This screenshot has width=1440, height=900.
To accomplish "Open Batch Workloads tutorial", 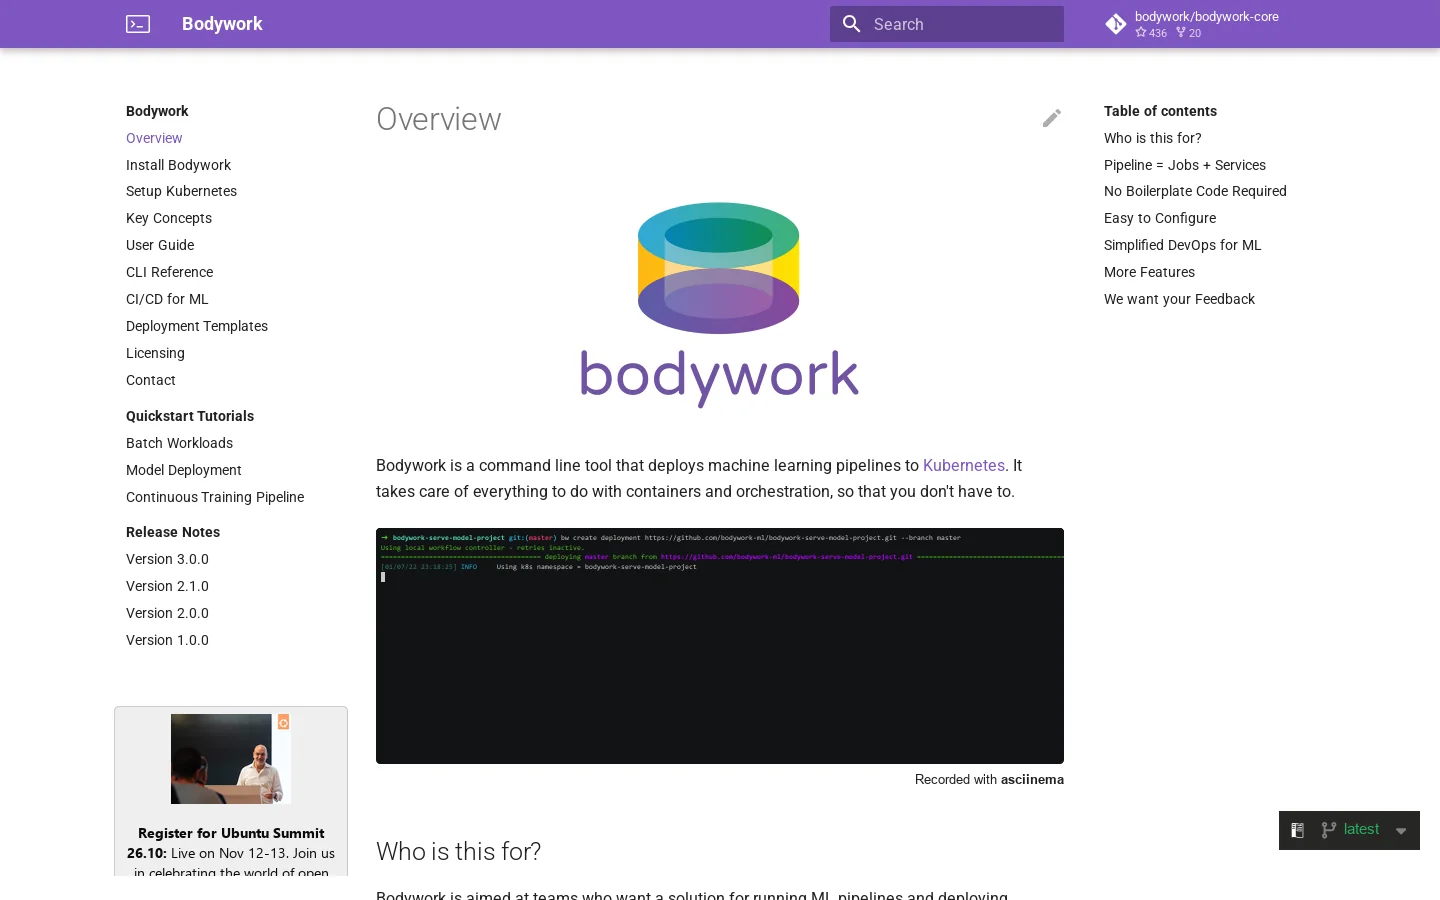I will coord(179,443).
